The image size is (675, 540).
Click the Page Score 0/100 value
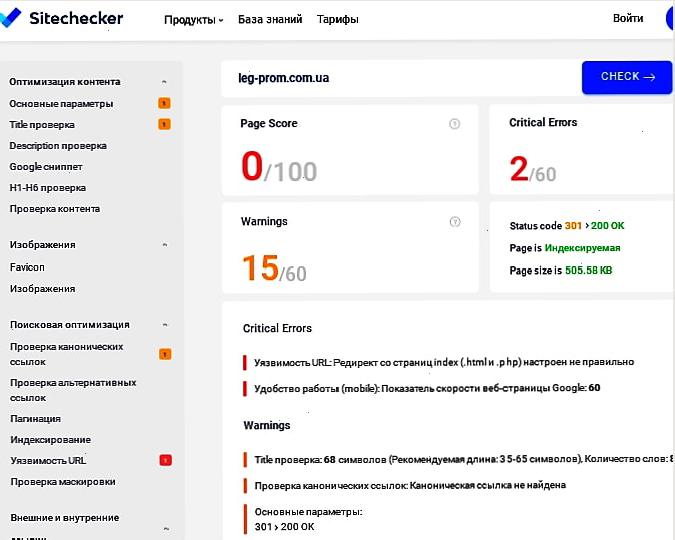[279, 167]
